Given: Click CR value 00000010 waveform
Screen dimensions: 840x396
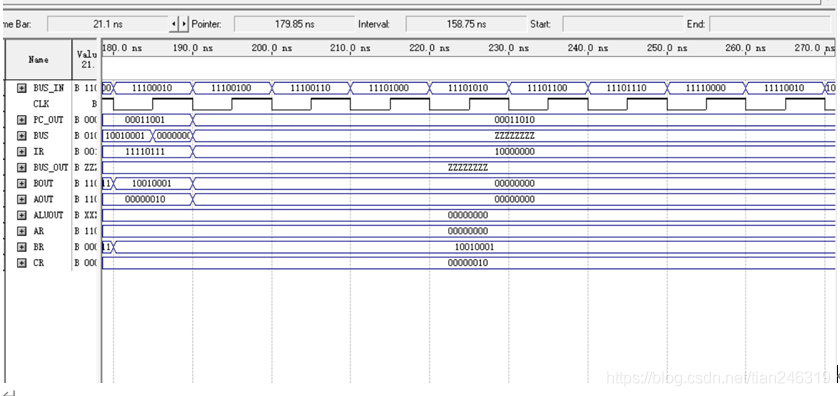Looking at the screenshot, I should (x=468, y=263).
